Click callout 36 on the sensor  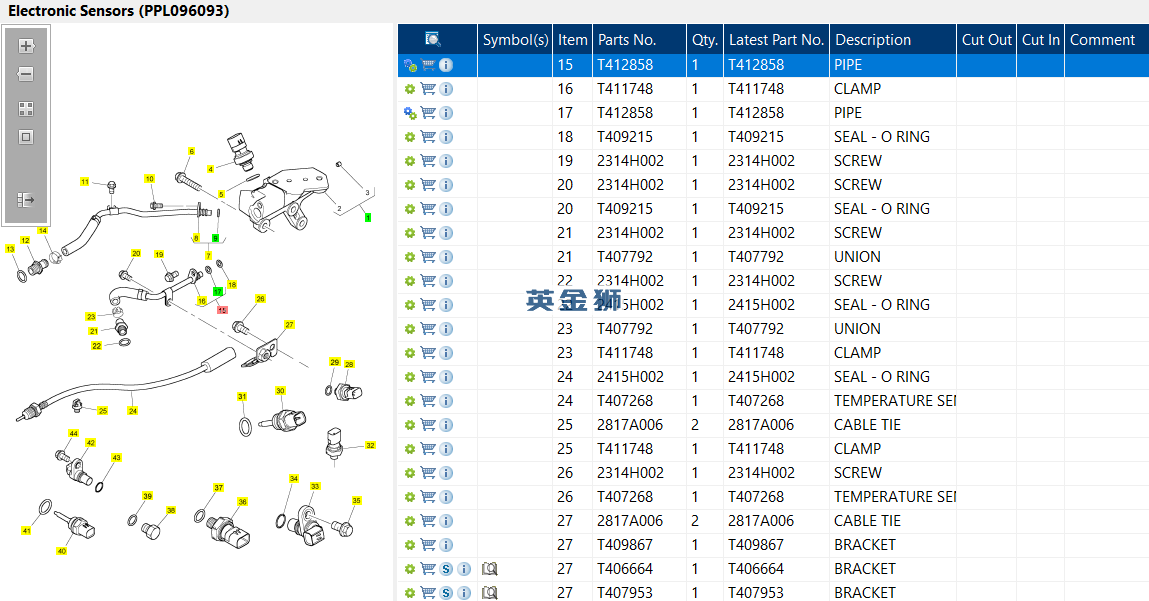pos(243,502)
